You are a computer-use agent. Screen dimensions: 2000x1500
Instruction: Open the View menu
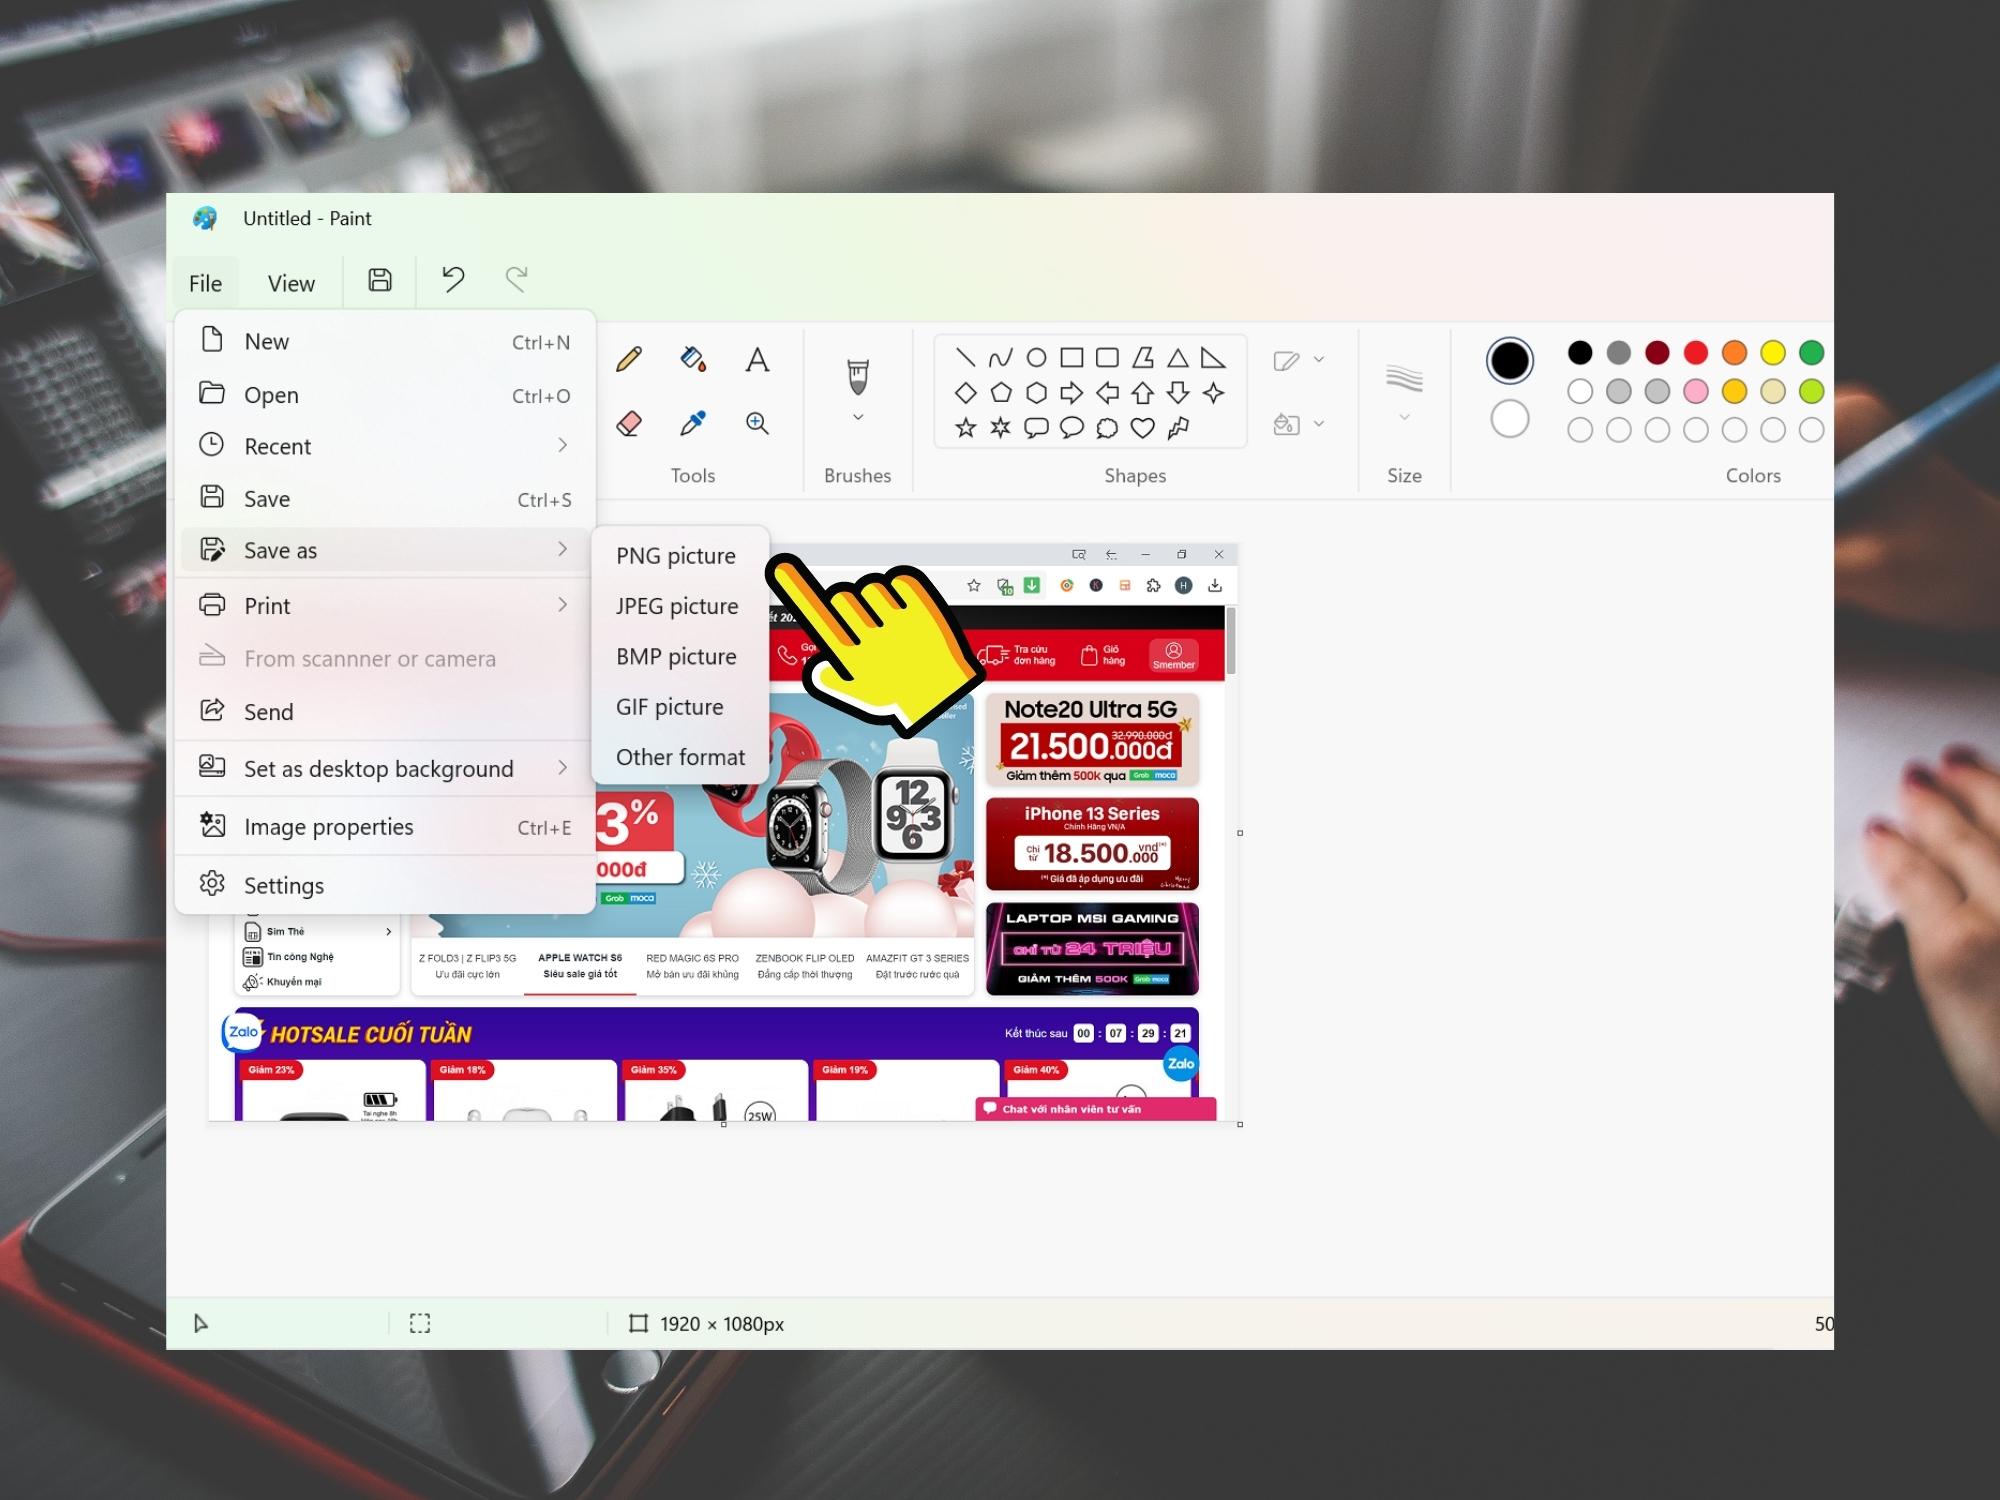tap(290, 282)
